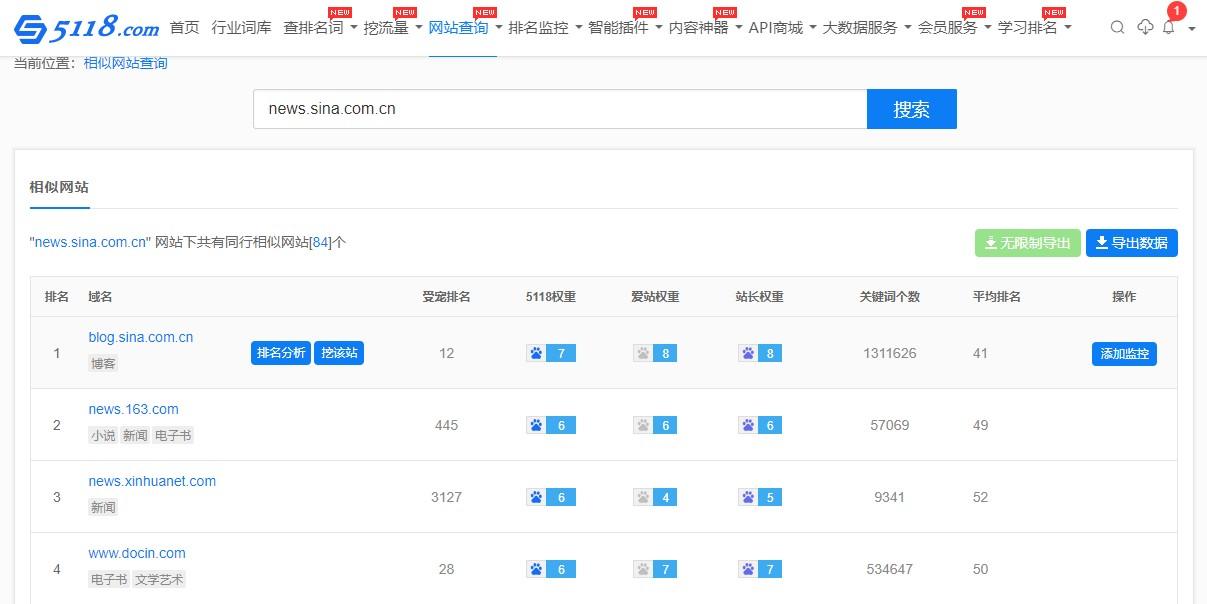Click the 无限制导出 export button
This screenshot has width=1207, height=604.
click(1028, 243)
